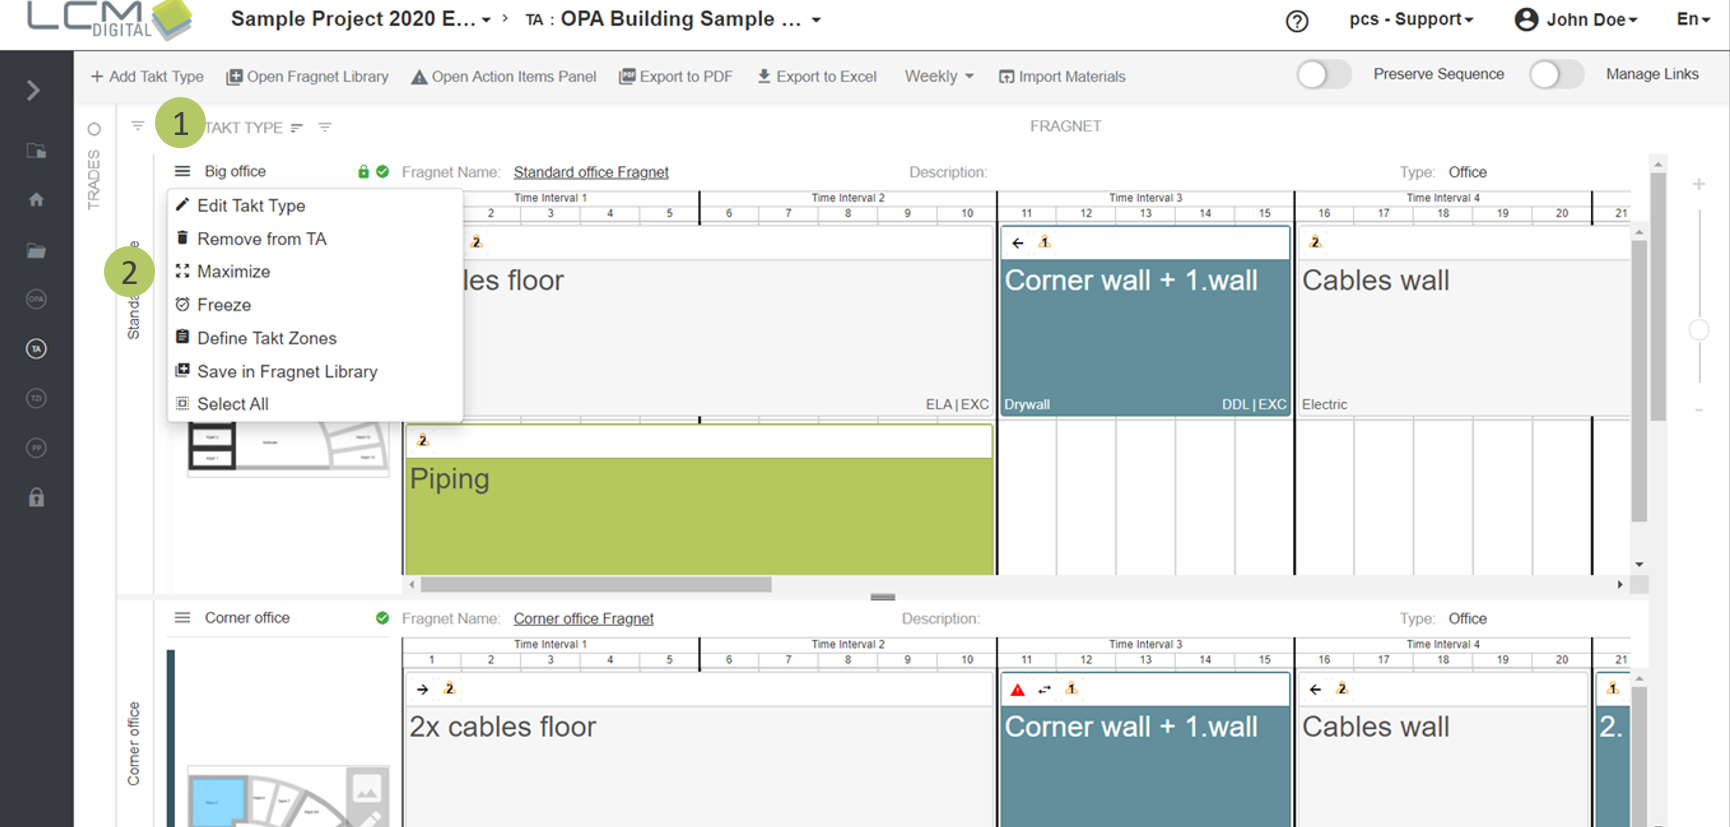Choose Define Takt Zones from context menu
The width and height of the screenshot is (1730, 827).
[266, 338]
